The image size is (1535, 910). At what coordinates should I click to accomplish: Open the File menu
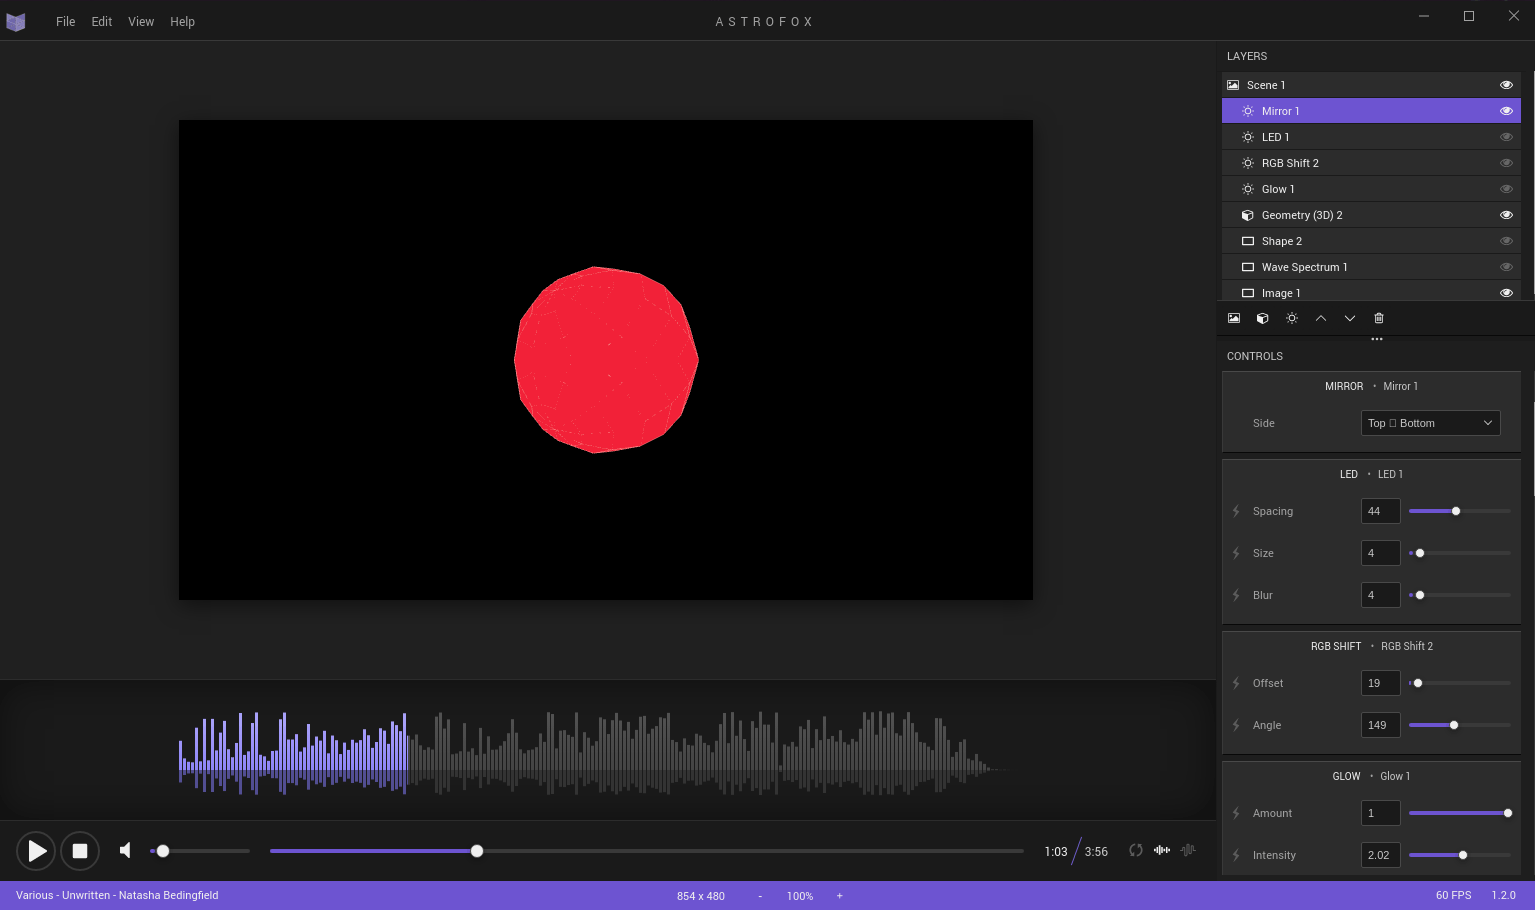[x=66, y=21]
